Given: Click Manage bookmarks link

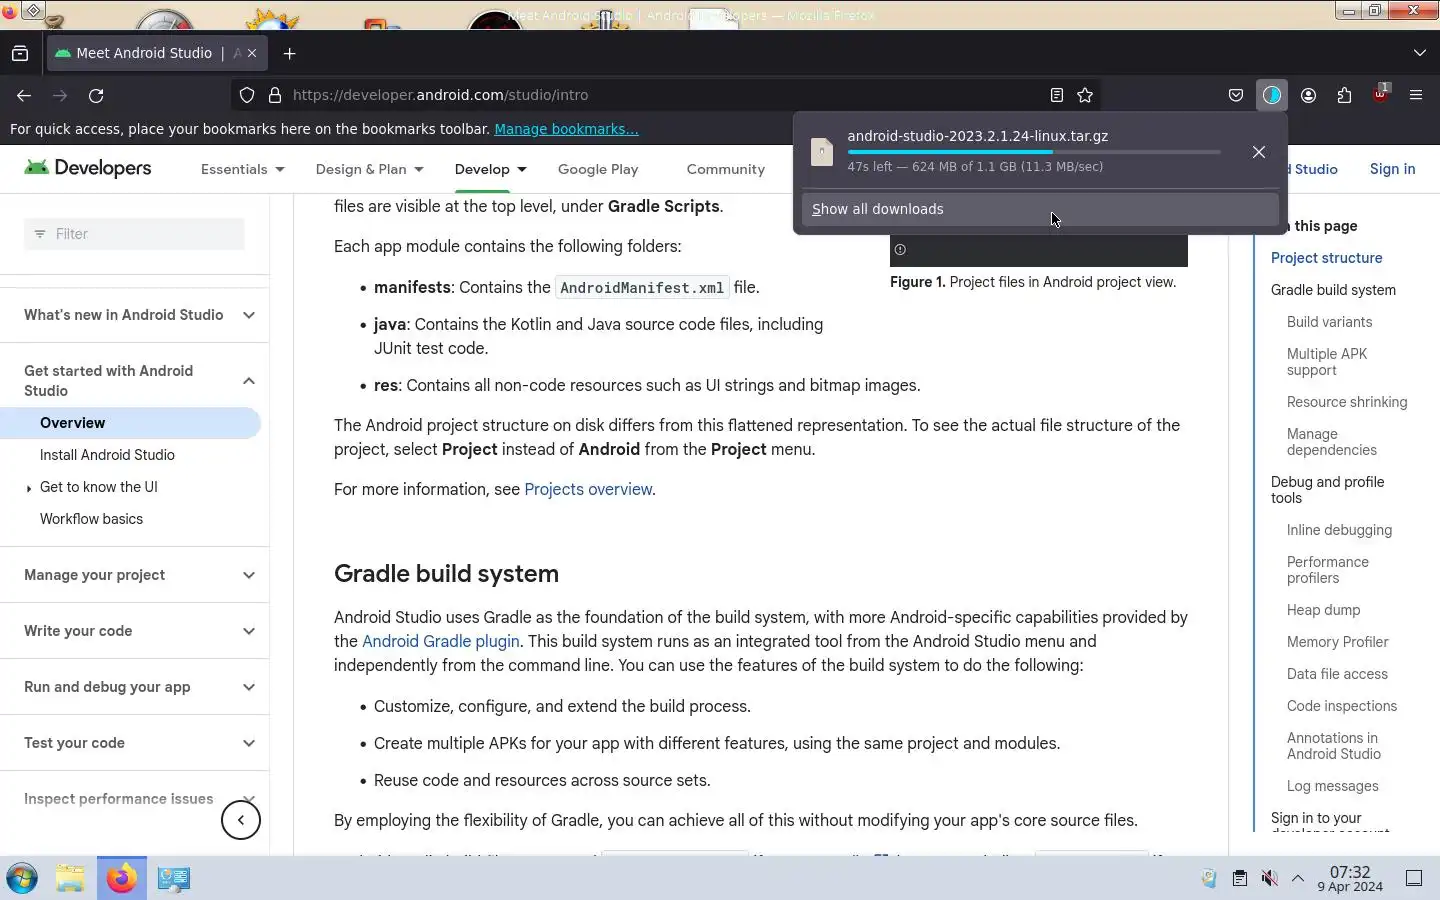Looking at the screenshot, I should pyautogui.click(x=566, y=129).
